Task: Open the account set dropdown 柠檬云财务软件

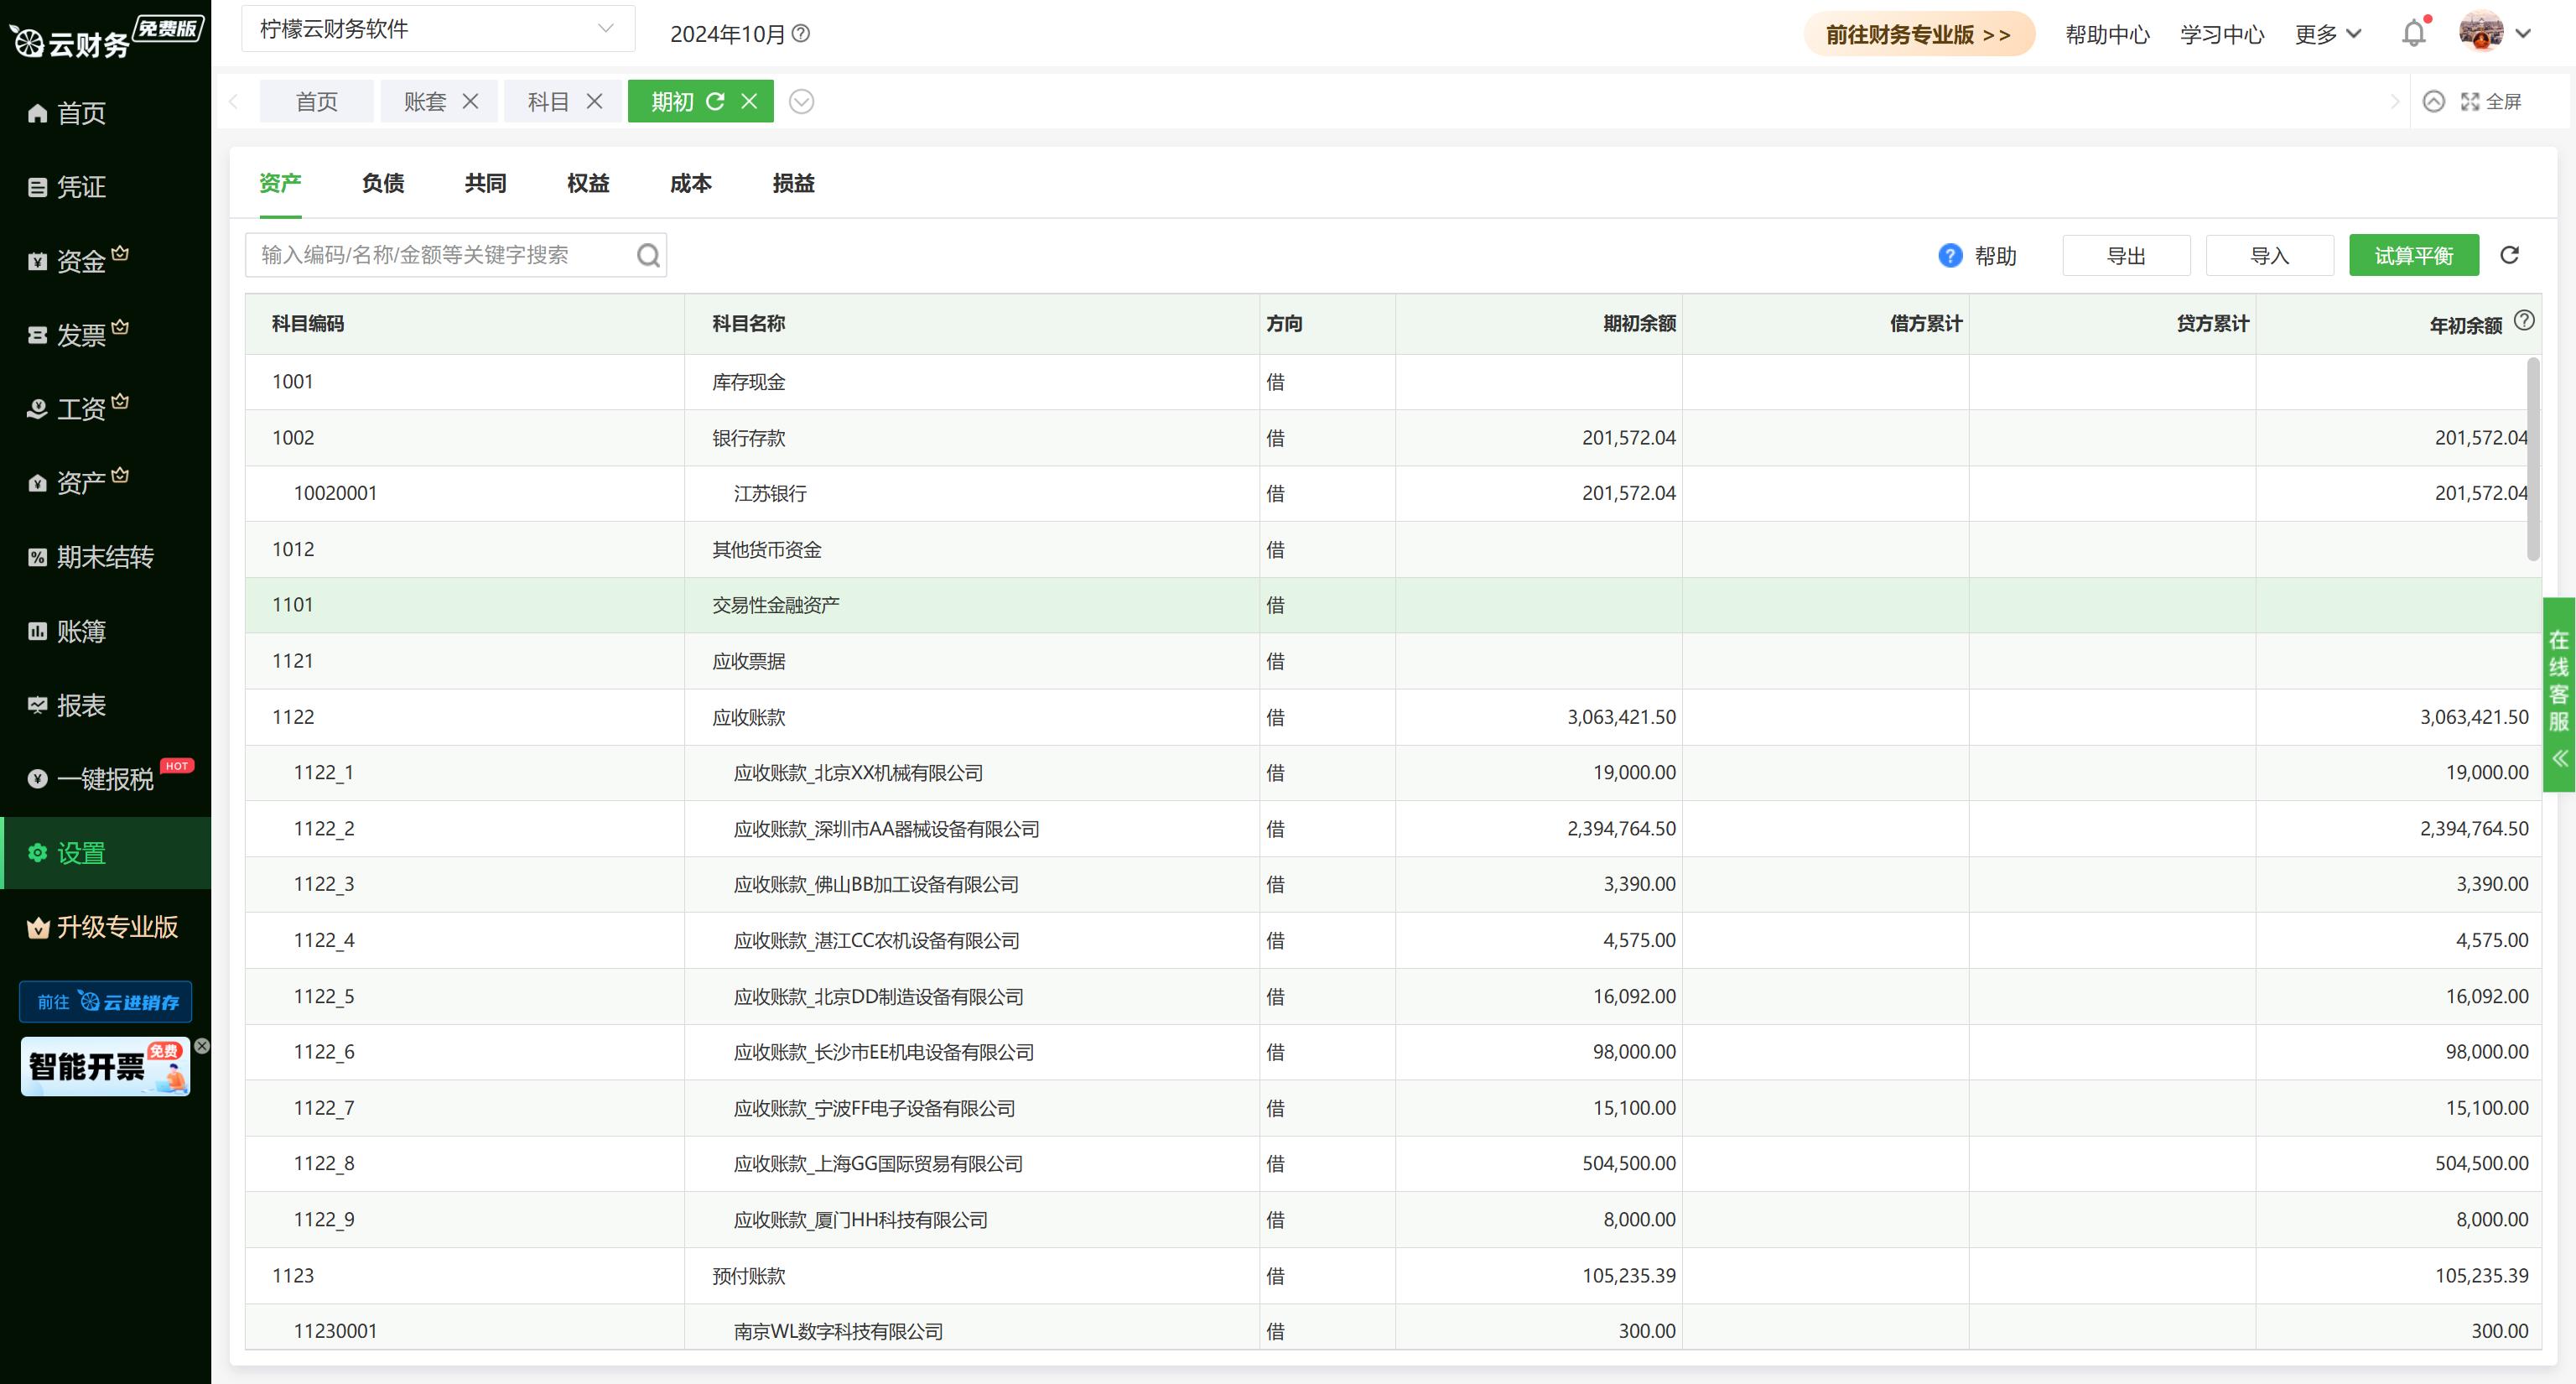Action: tap(435, 28)
